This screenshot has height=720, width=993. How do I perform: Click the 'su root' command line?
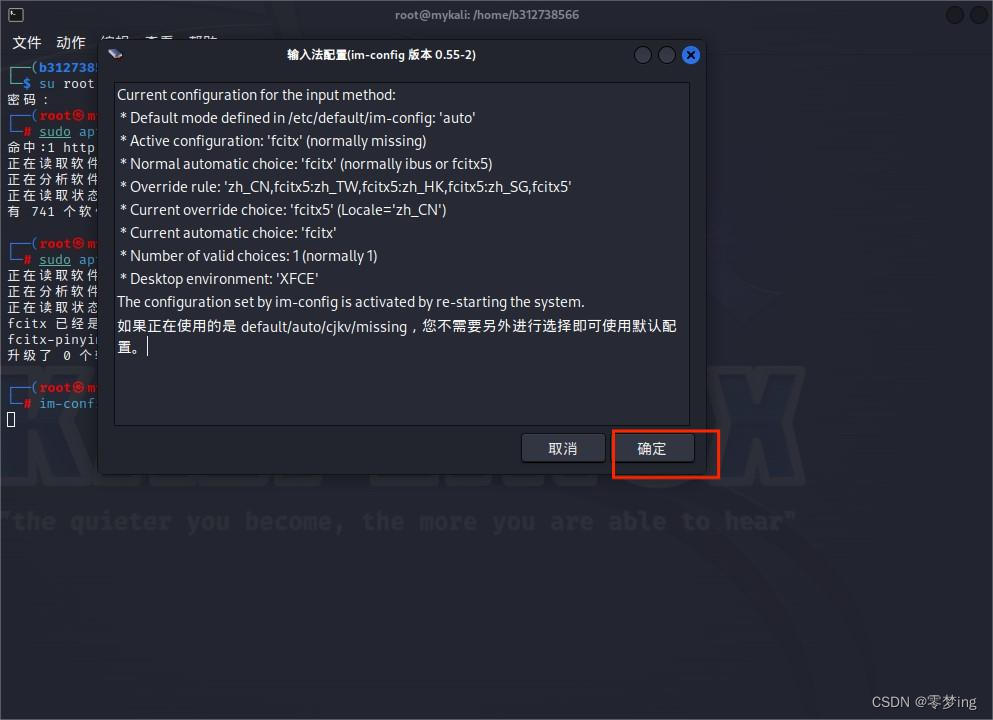point(66,84)
